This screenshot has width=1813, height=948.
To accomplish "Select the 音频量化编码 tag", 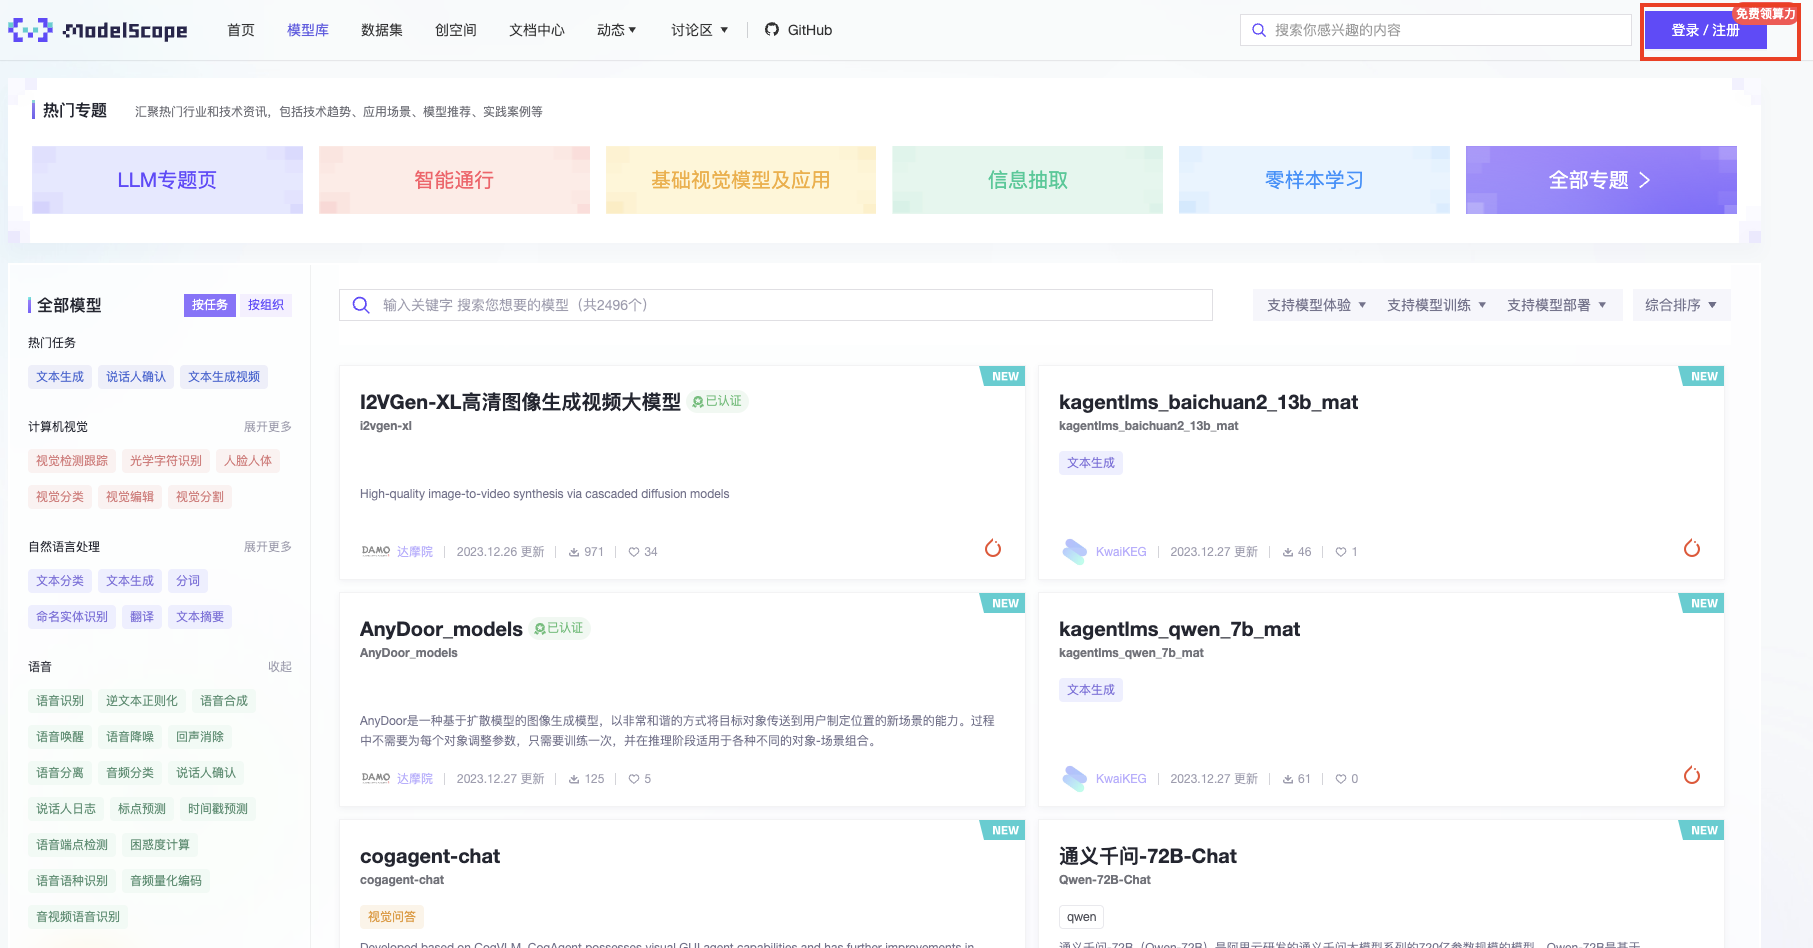I will [x=166, y=881].
